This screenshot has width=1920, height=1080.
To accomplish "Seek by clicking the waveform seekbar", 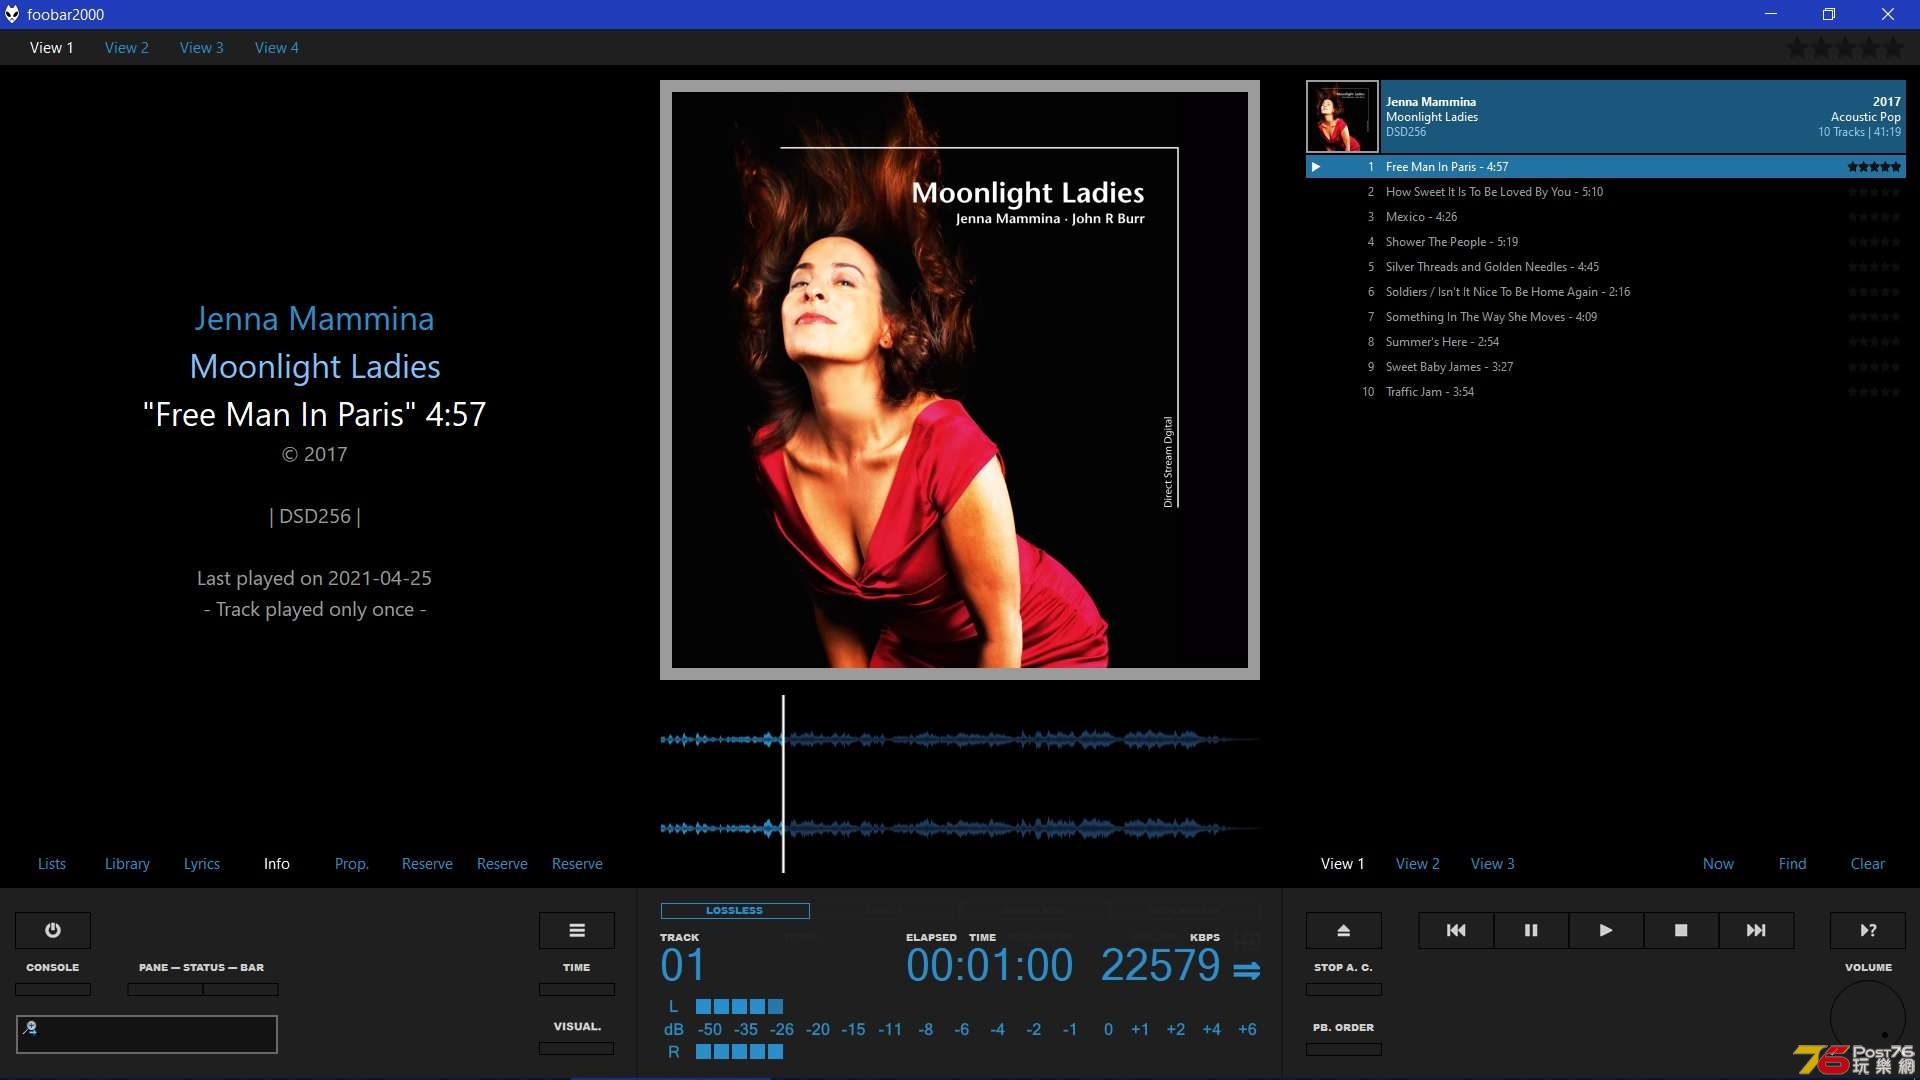I will click(960, 784).
